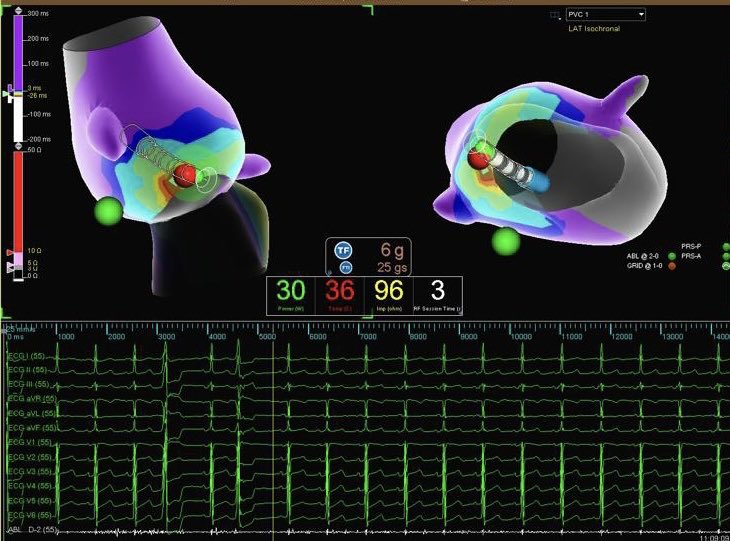This screenshot has width=730, height=541.
Task: Click the LAT Isochronal map type label
Action: [594, 28]
